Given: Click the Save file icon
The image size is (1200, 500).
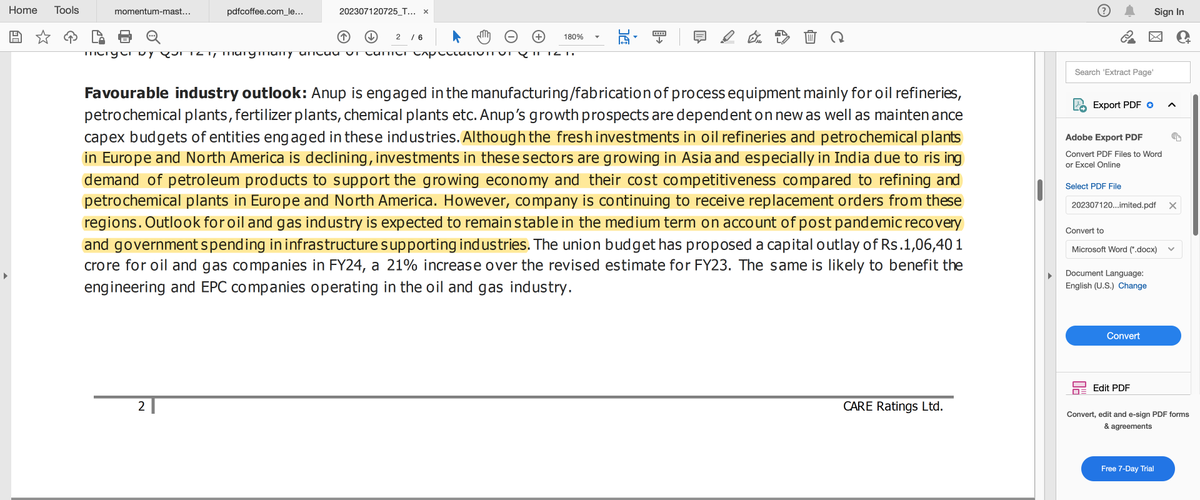Looking at the screenshot, I should coord(16,37).
